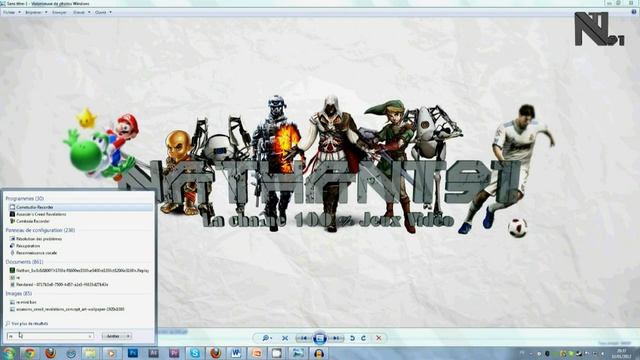Open the document named re
The height and width of the screenshot is (360, 640).
pos(80,278)
